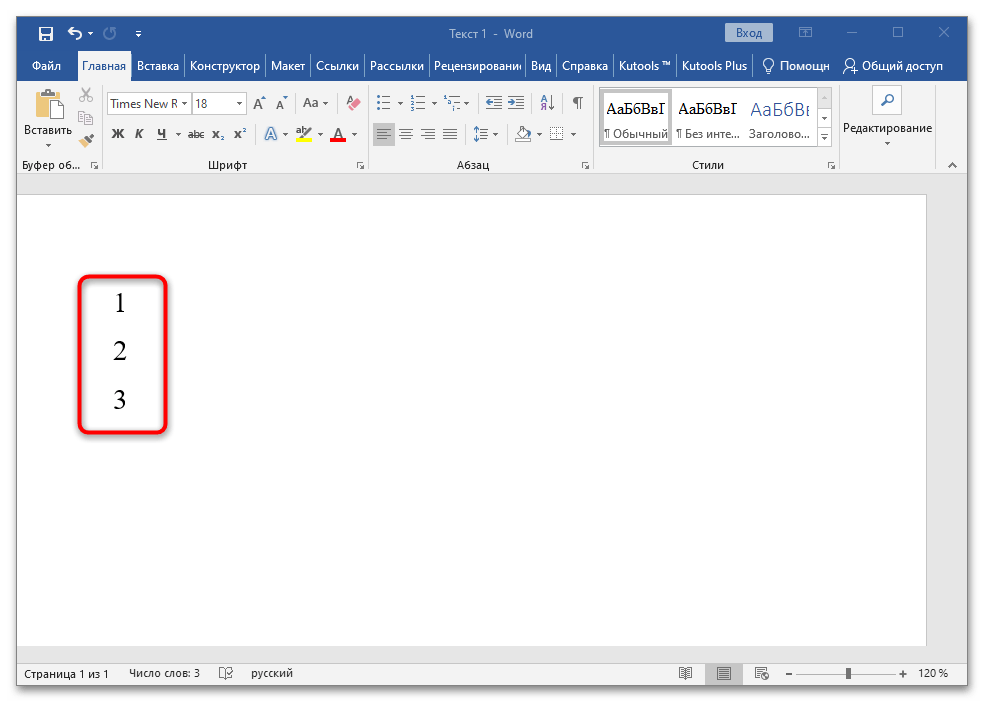Open the Файл menu

coord(46,66)
